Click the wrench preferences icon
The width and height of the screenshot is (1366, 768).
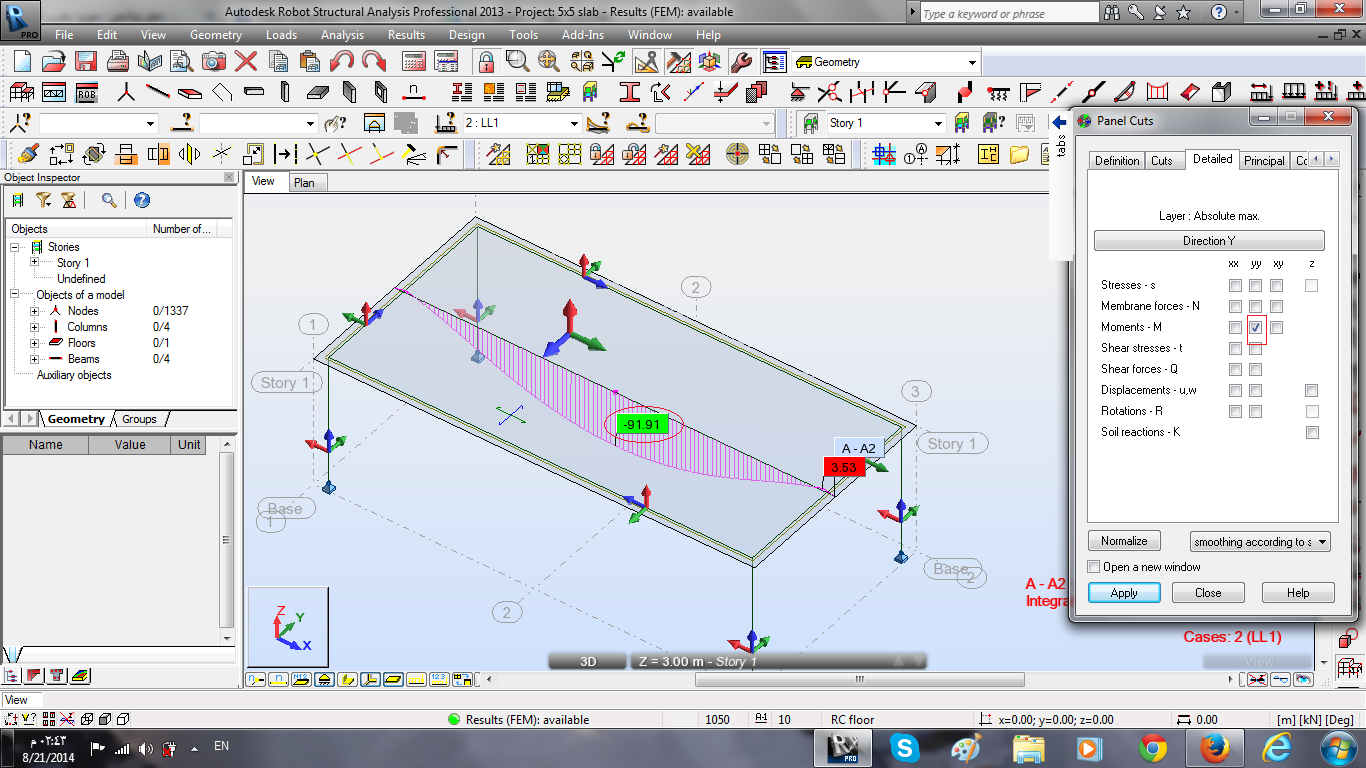pos(740,61)
